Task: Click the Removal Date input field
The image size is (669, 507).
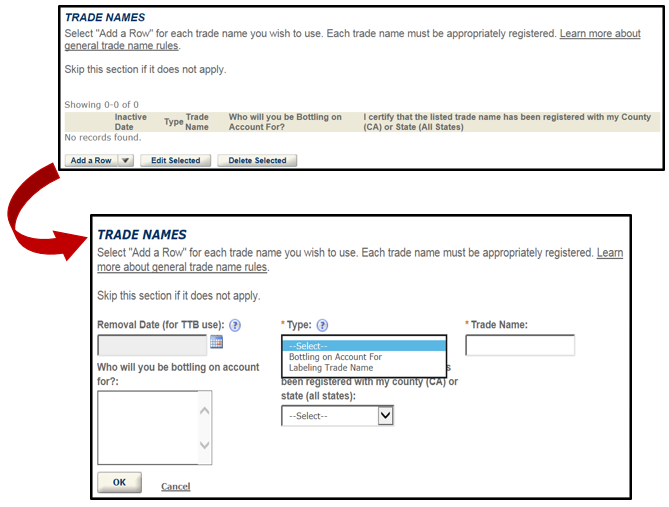Action: (152, 345)
